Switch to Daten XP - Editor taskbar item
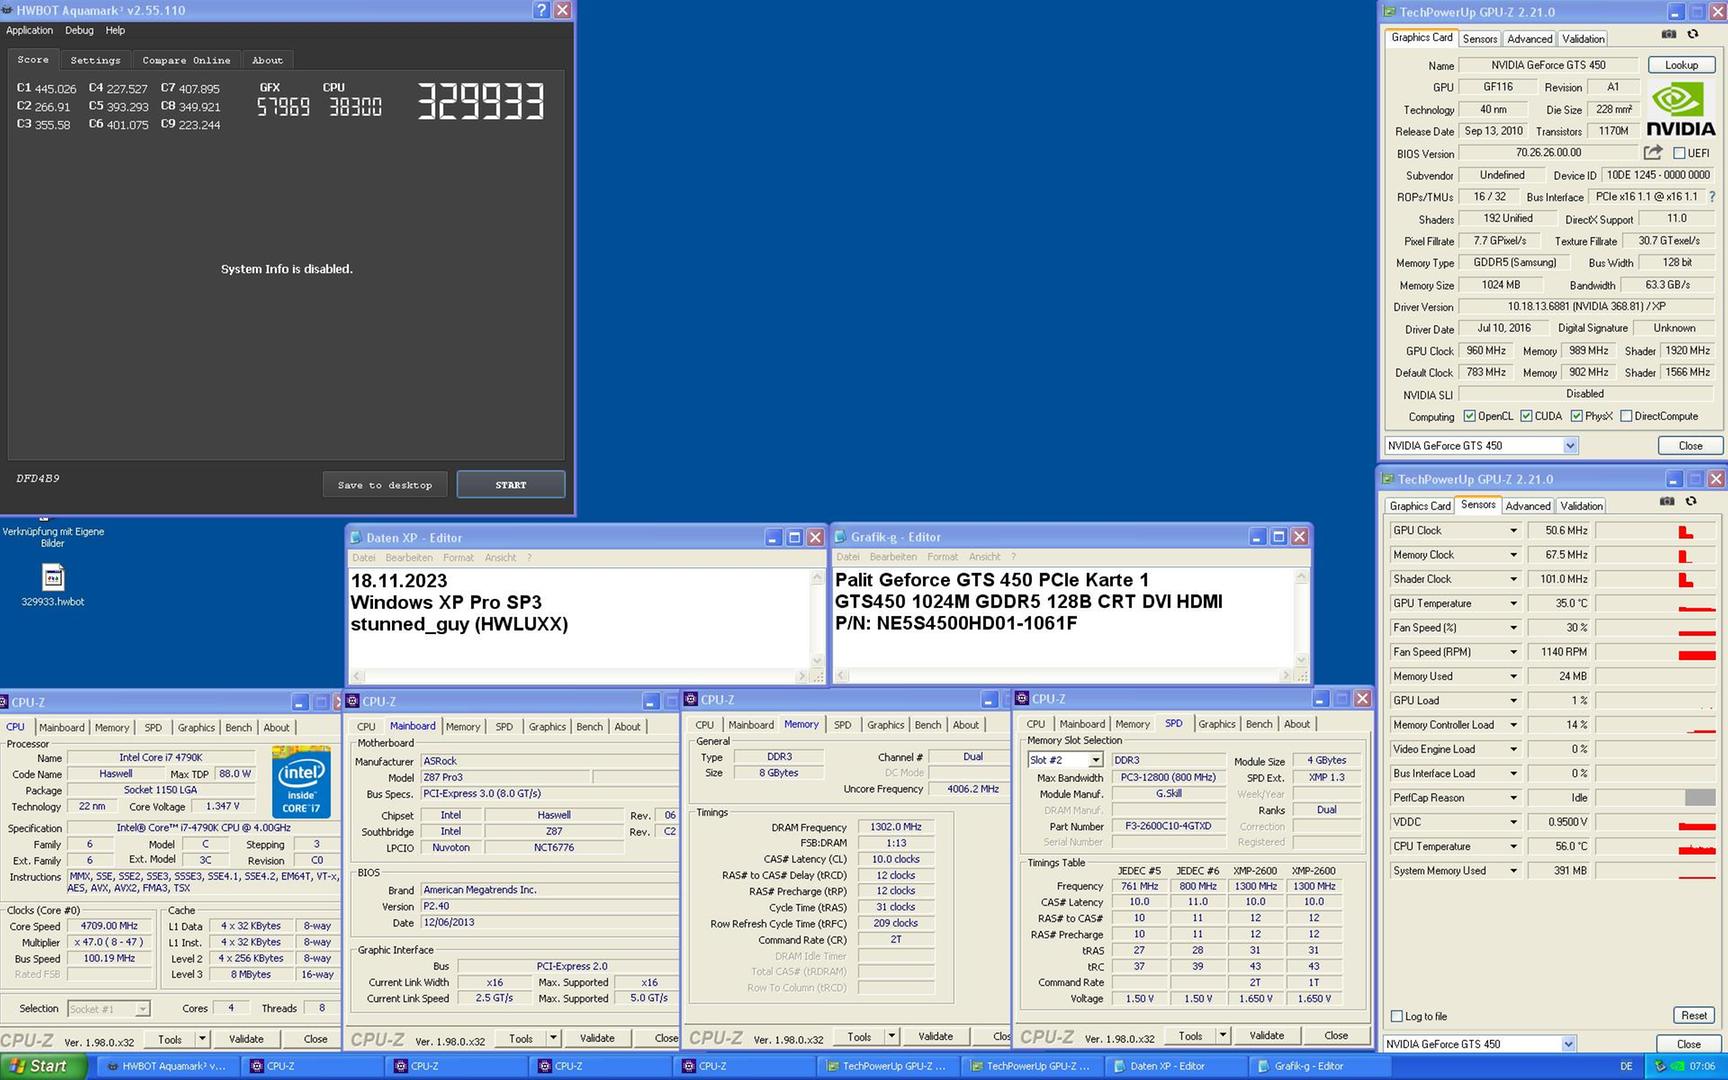Image resolution: width=1728 pixels, height=1080 pixels. coord(1176,1066)
